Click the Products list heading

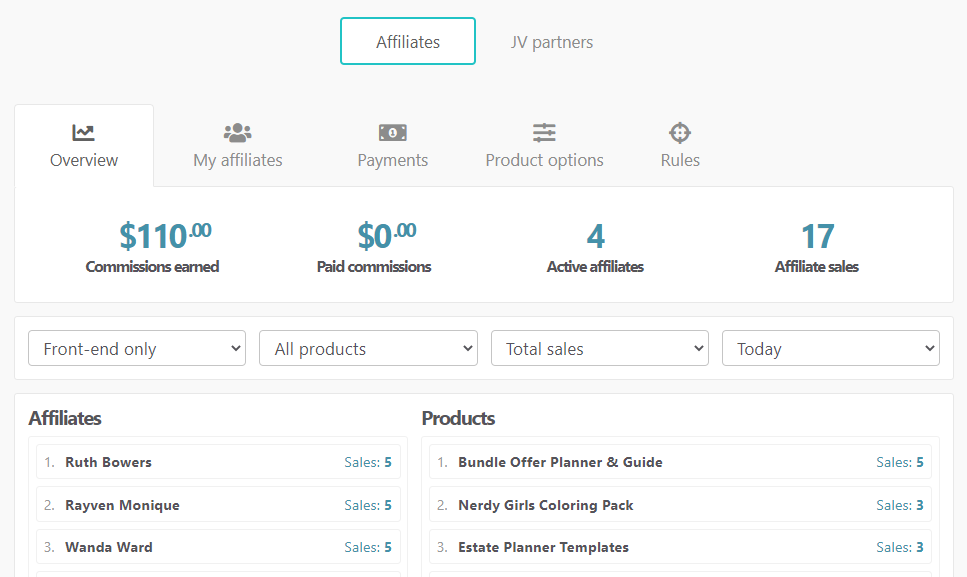point(458,419)
